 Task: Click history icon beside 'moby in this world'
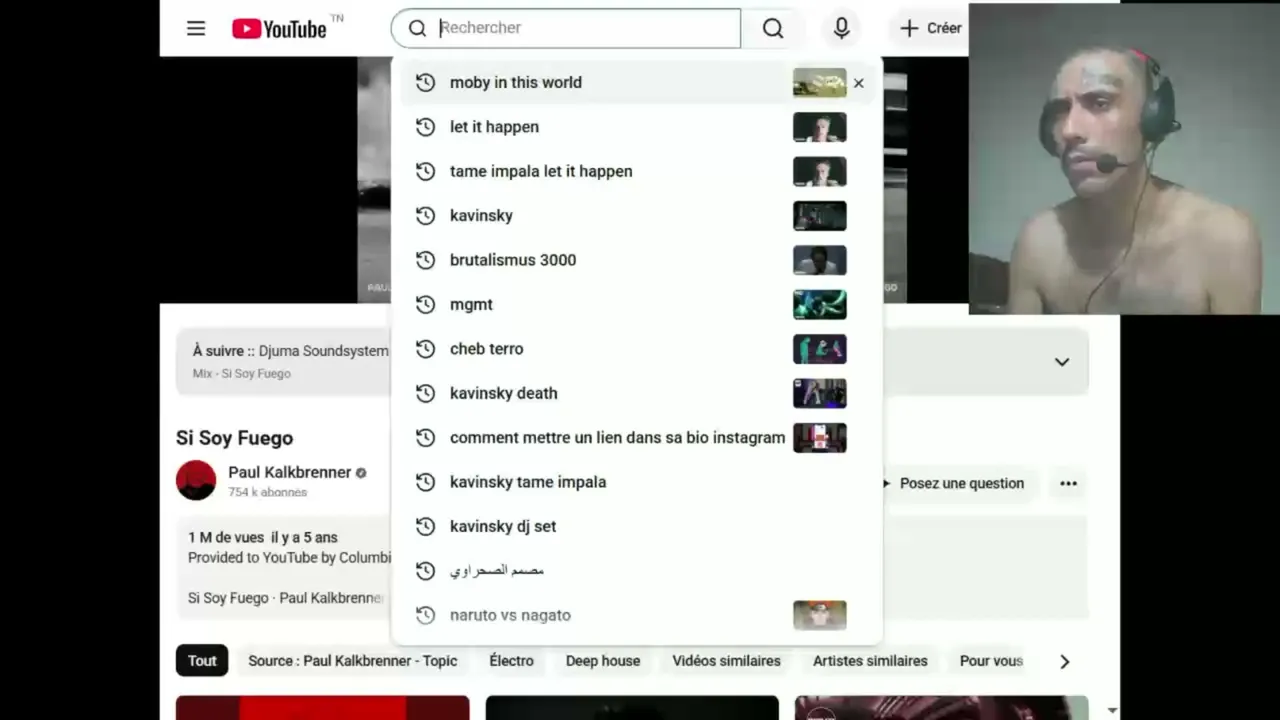425,83
